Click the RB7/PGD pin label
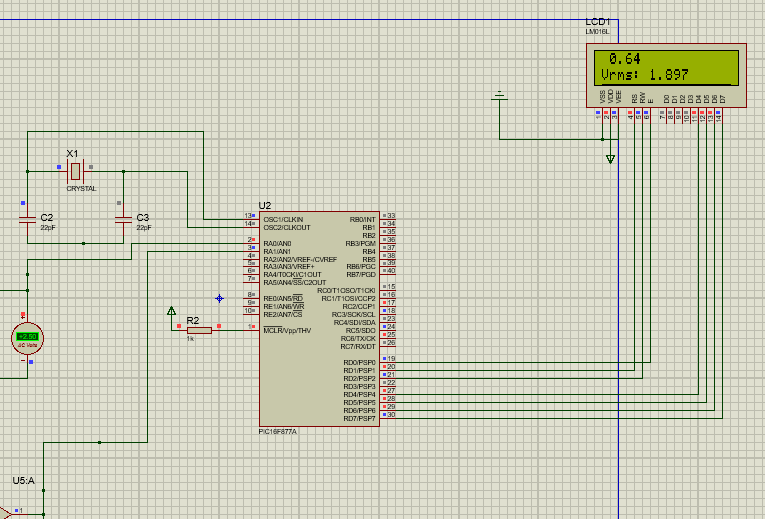 [x=361, y=275]
